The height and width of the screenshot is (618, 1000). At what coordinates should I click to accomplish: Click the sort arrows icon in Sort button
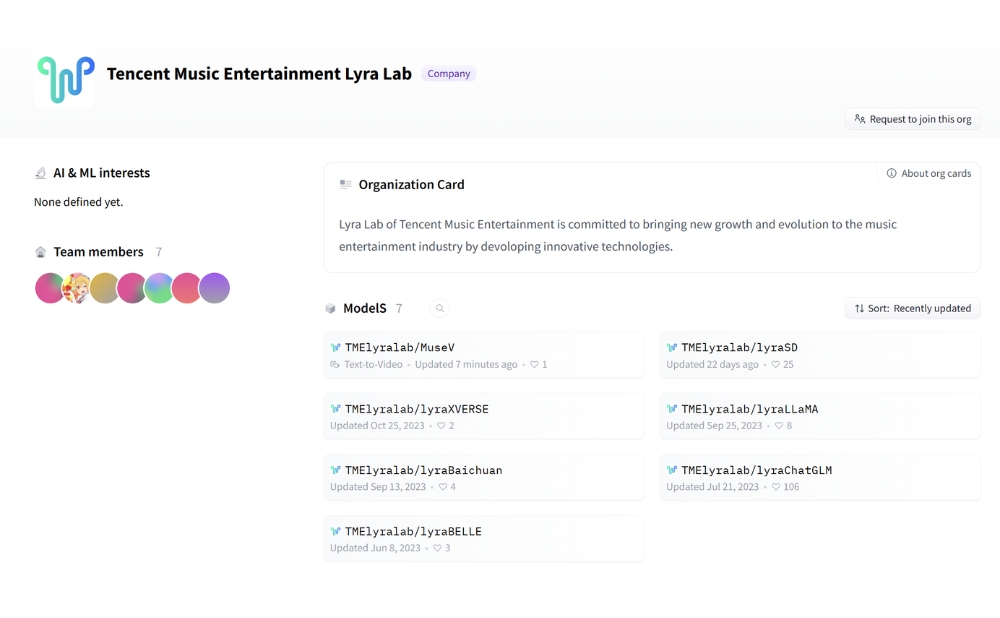point(860,309)
